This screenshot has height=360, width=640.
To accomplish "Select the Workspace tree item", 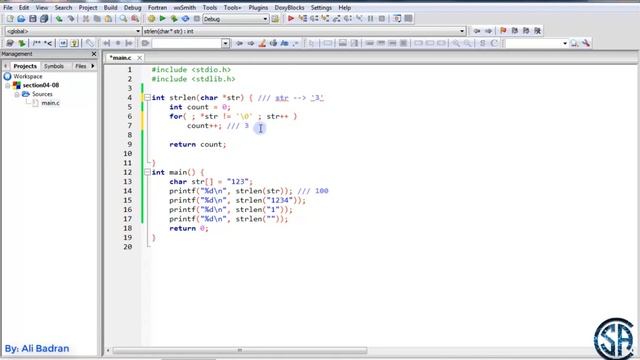I will (x=28, y=76).
